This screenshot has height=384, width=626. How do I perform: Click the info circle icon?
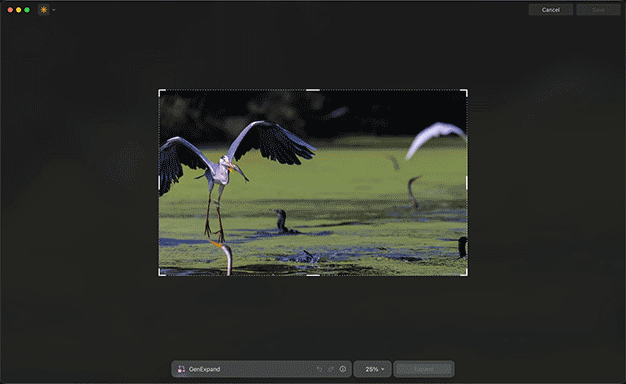pos(343,369)
